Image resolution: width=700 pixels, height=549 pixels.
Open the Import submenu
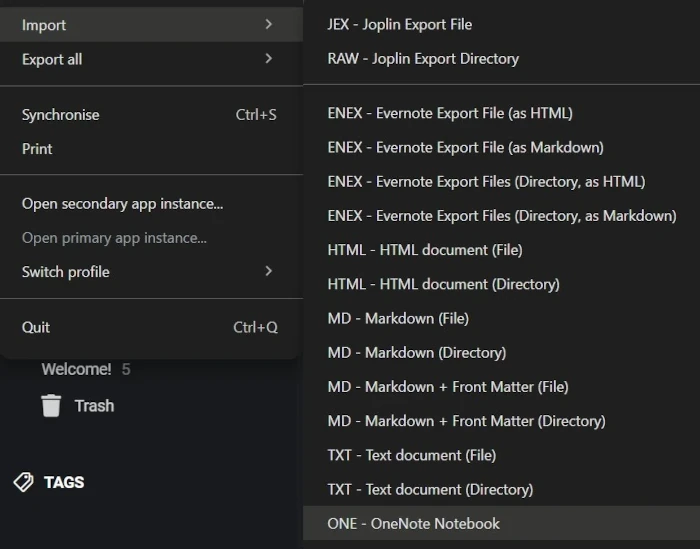151,25
